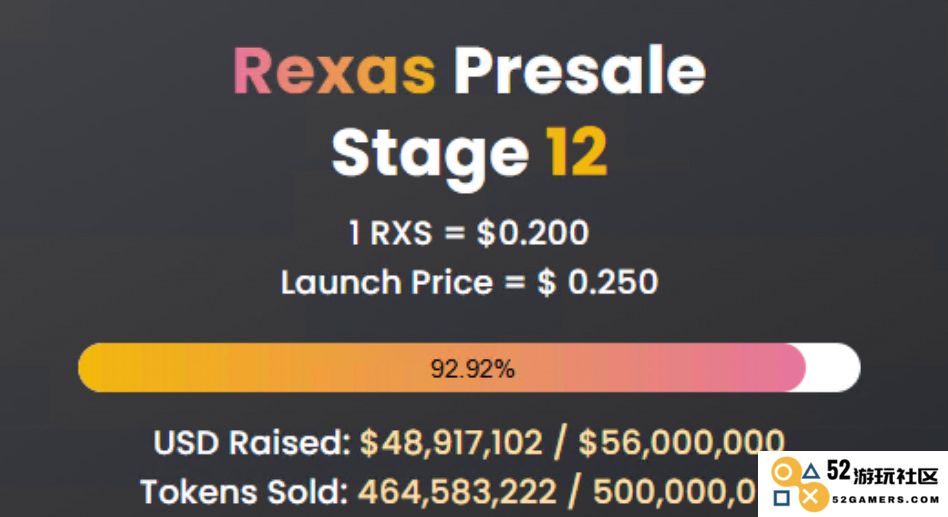Screen dimensions: 948x517
Task: Click the blue triangle icon in watermark logo
Action: (x=811, y=472)
